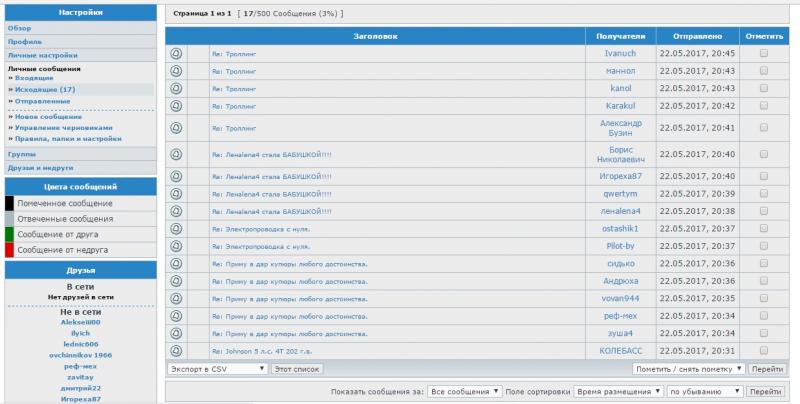The image size is (800, 404).
Task: Tick checkbox for Pilot-by message
Action: coord(764,246)
